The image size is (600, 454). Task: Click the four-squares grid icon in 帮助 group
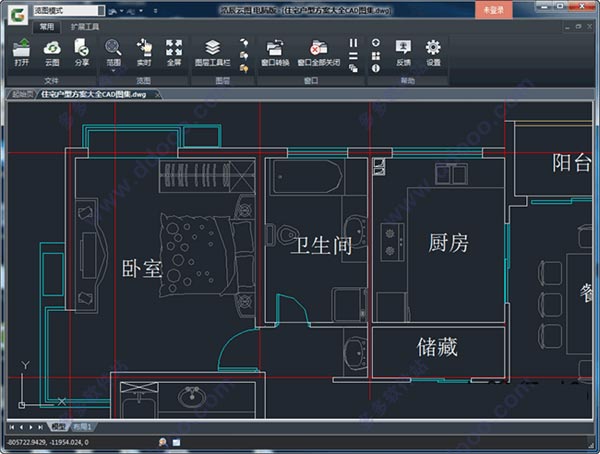(x=376, y=56)
